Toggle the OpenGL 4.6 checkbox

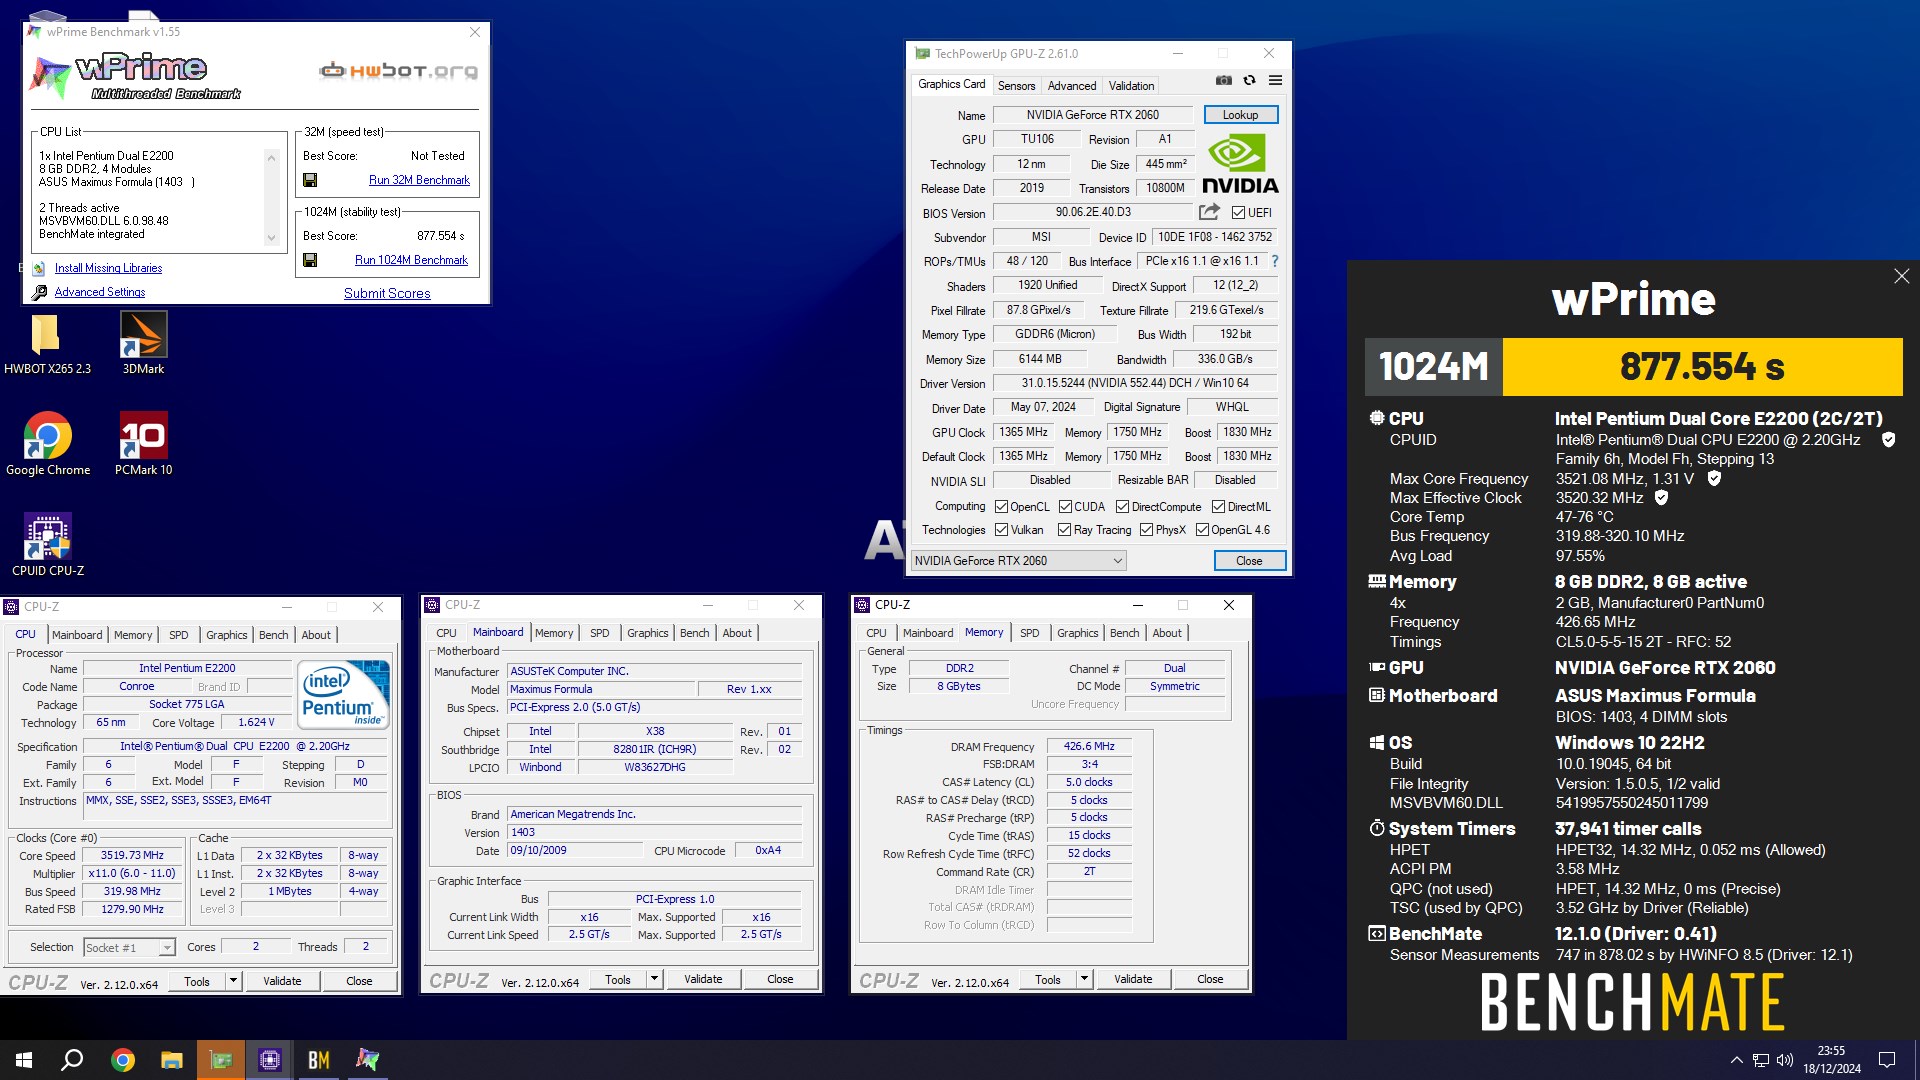pyautogui.click(x=1202, y=530)
